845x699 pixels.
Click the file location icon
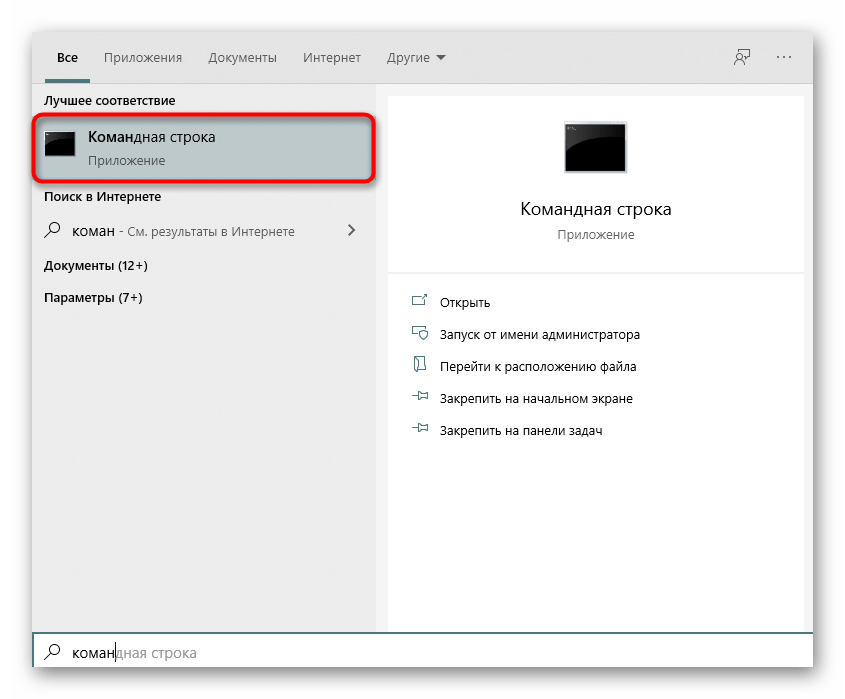point(419,366)
